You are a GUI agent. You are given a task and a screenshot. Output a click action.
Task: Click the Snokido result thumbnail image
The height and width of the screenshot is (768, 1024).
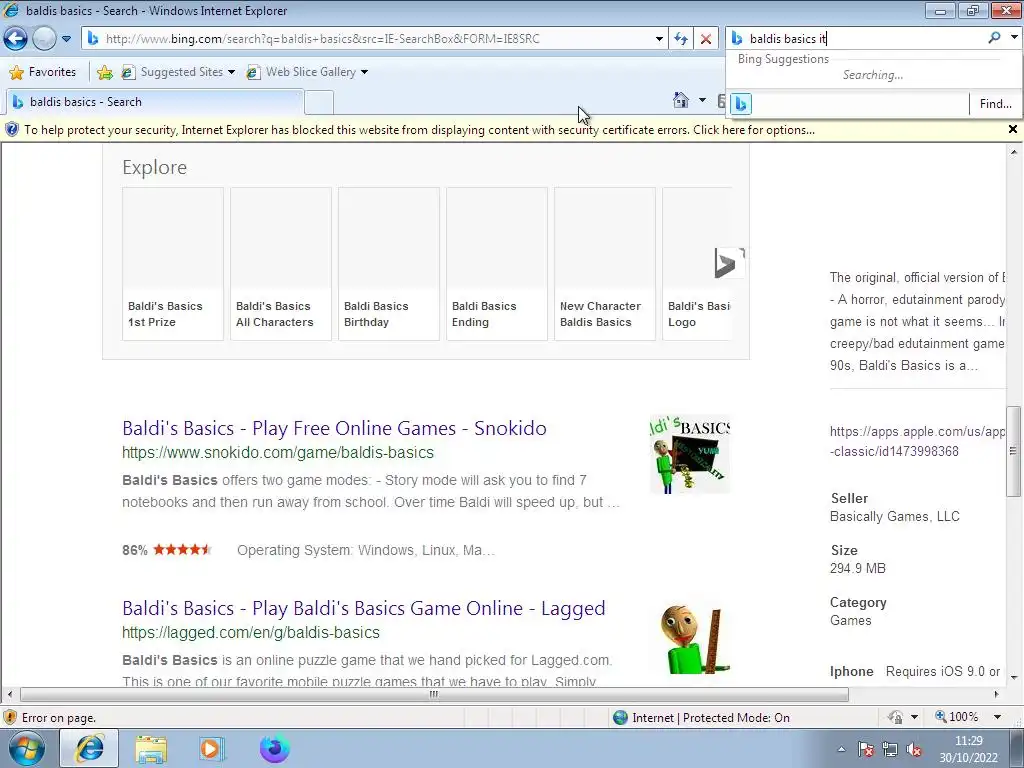(690, 455)
